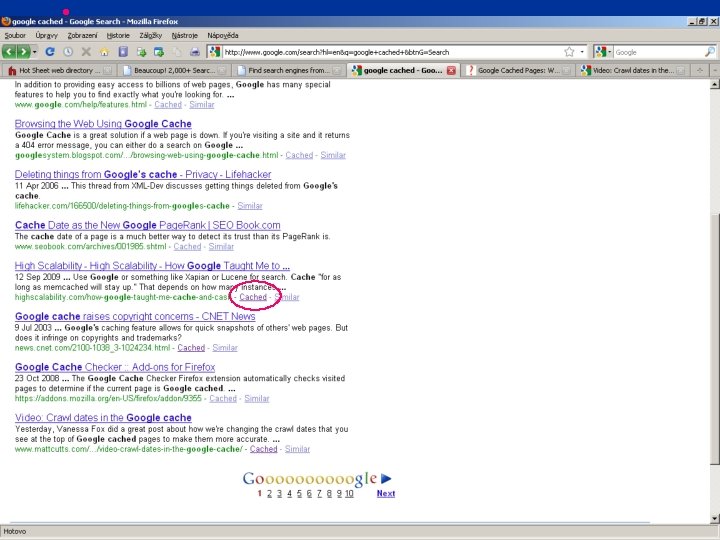Screen dimensions: 720x540
Task: Click the scroll tabs button after the last tab
Action: (700, 70)
